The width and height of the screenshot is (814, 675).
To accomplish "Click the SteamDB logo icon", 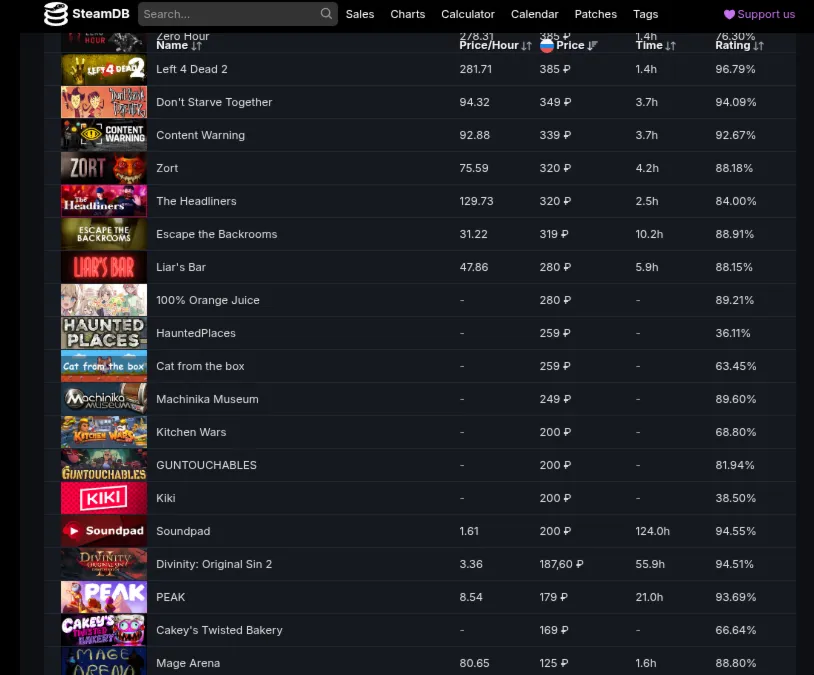I will tap(56, 14).
